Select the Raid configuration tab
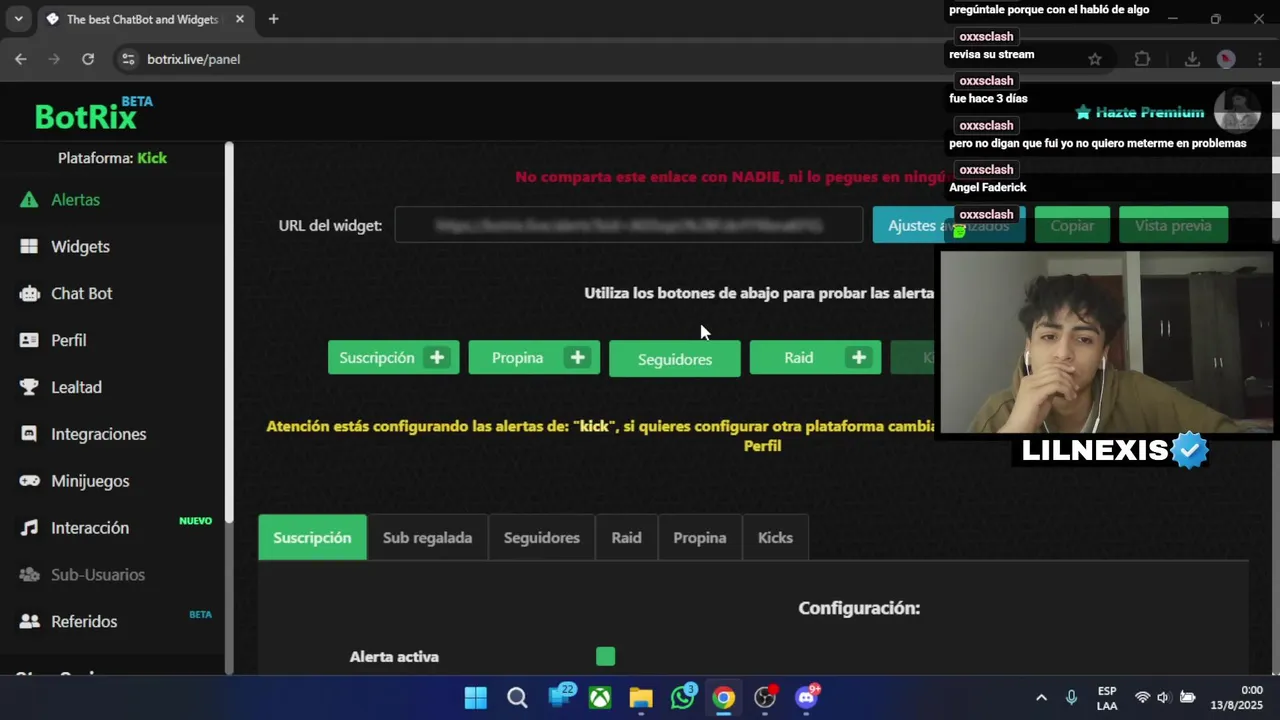Viewport: 1280px width, 720px height. (626, 538)
